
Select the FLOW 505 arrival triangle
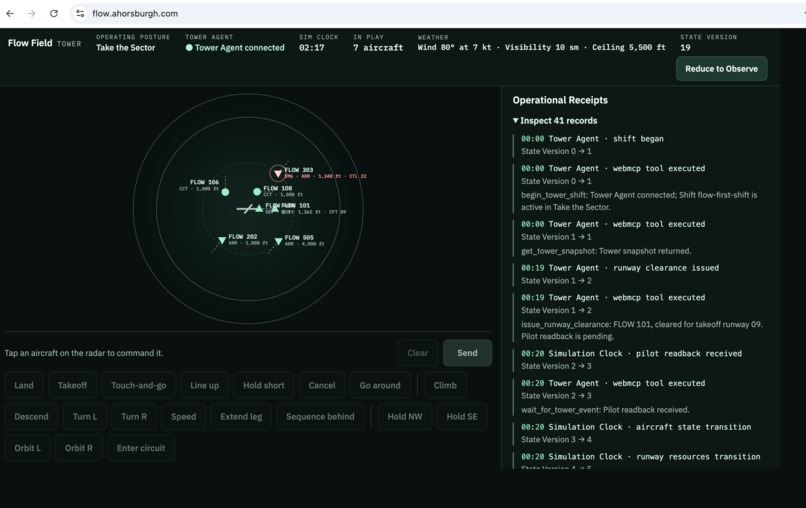[x=279, y=241]
